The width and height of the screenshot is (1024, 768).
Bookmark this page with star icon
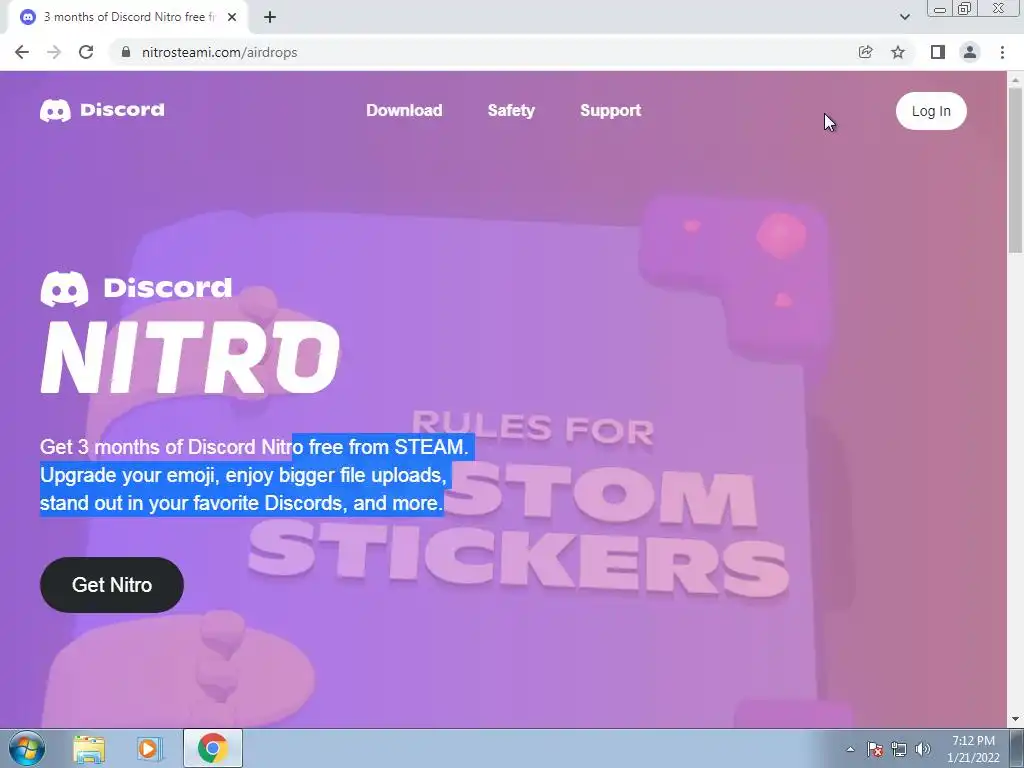pos(898,52)
